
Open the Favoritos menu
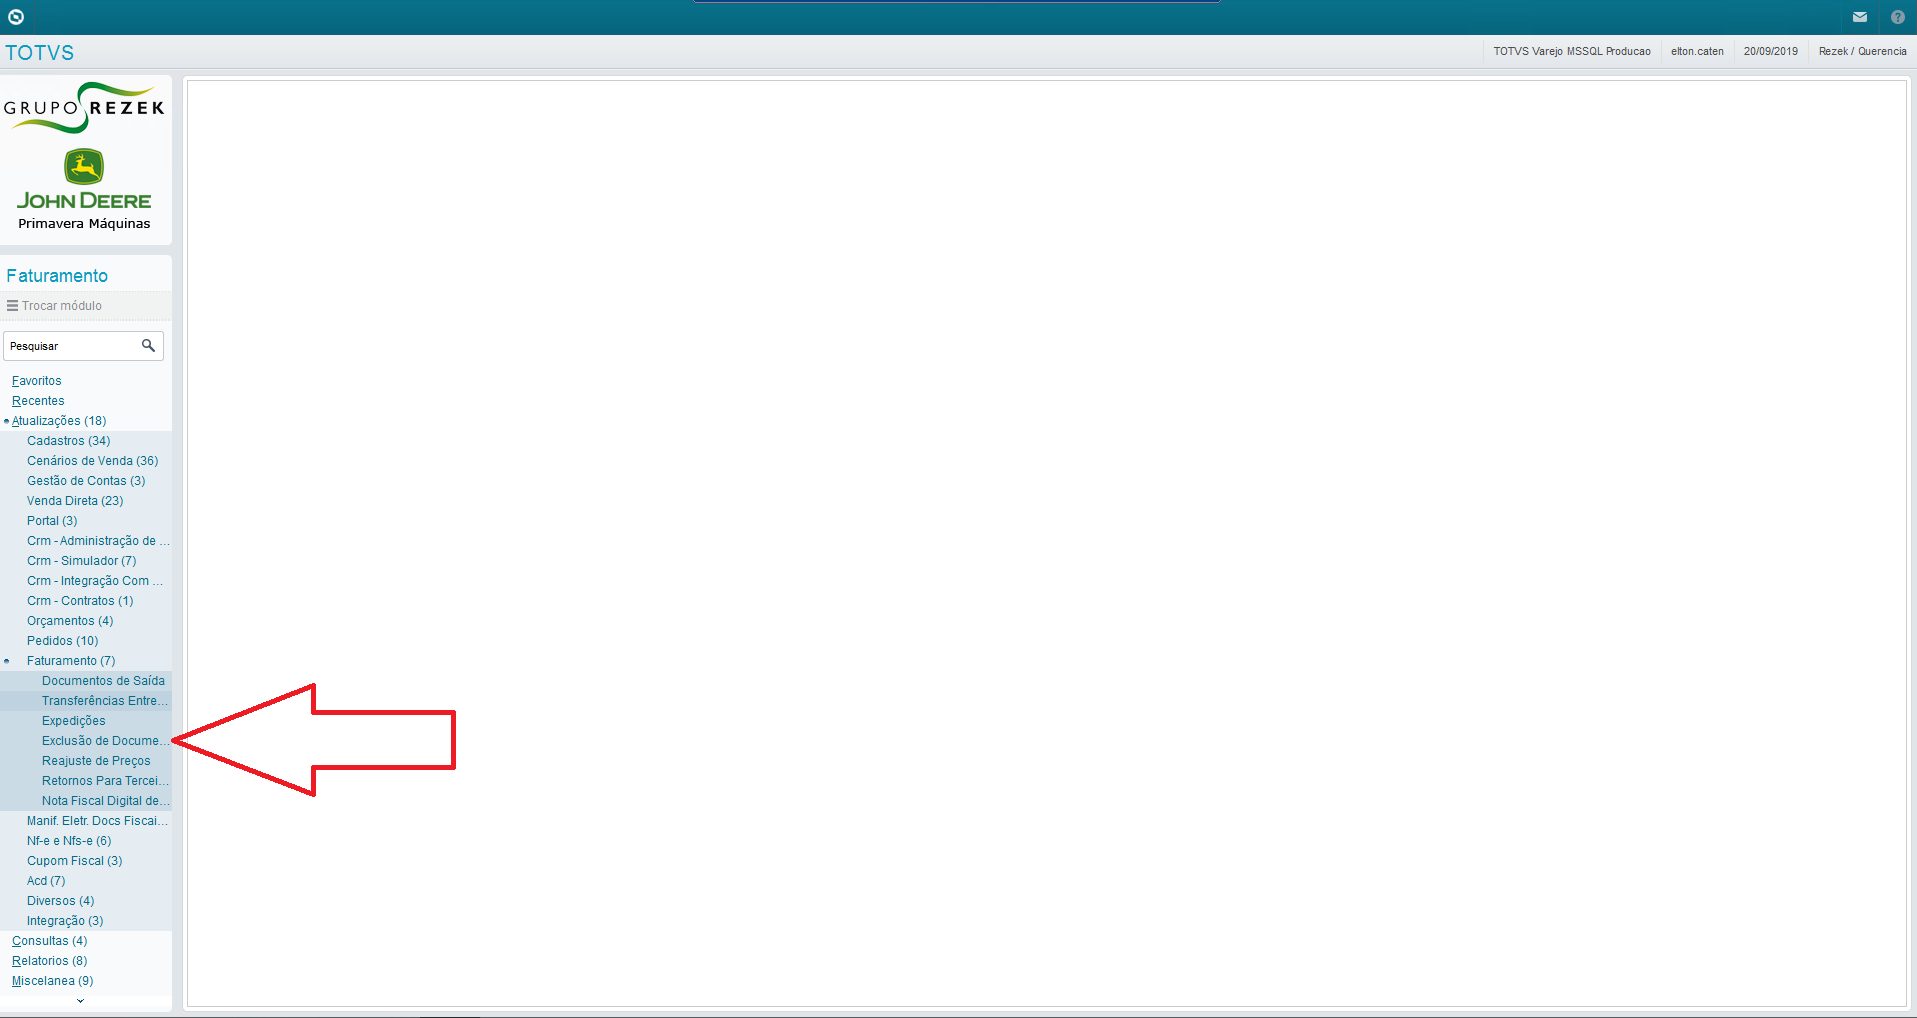coord(37,381)
